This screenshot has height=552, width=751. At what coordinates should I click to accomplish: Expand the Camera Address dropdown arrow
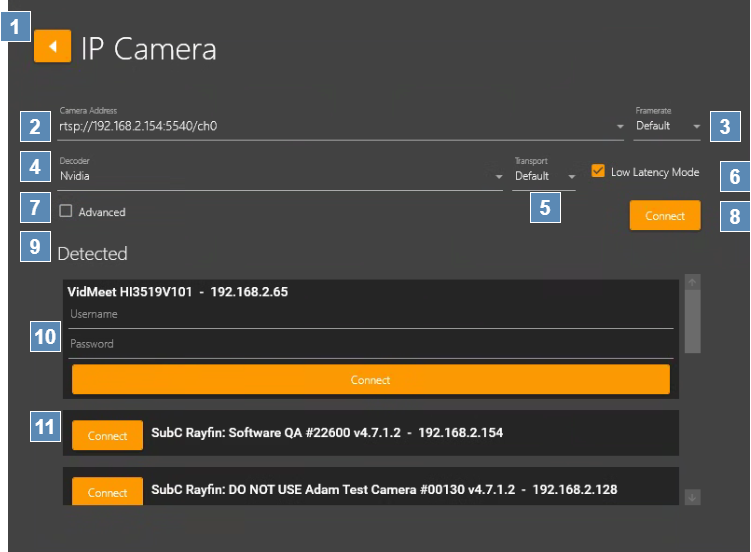tap(621, 127)
